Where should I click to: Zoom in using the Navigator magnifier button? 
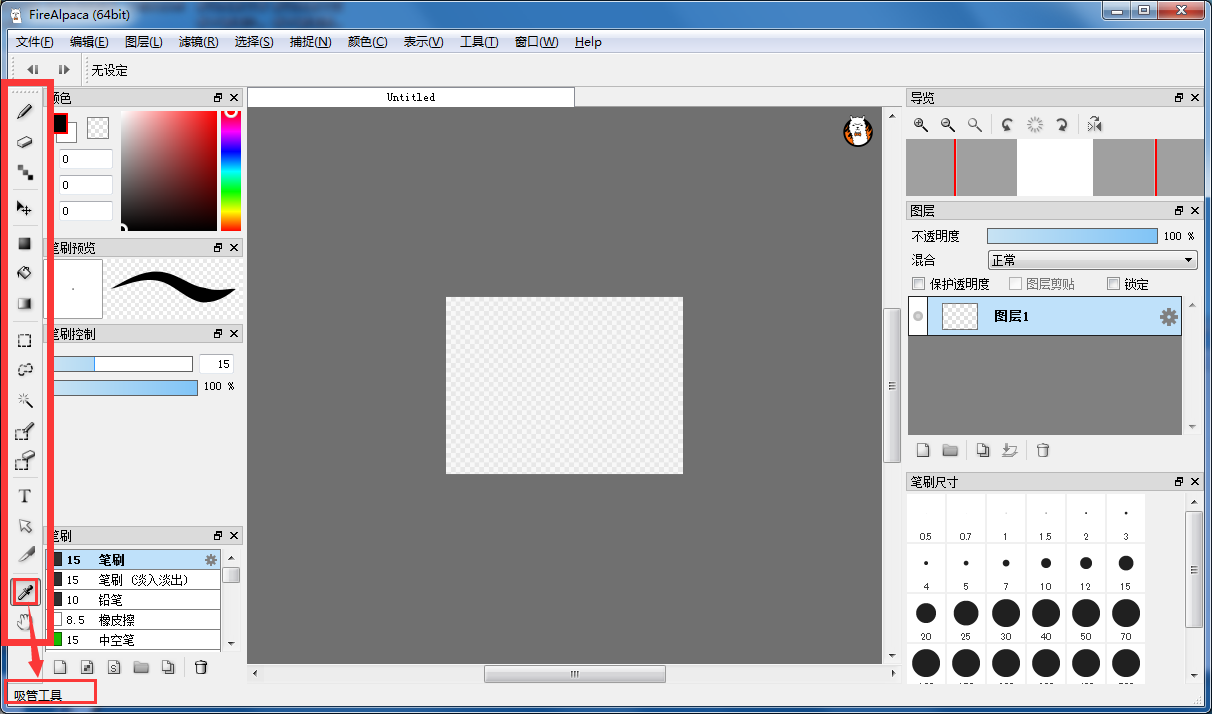(920, 124)
